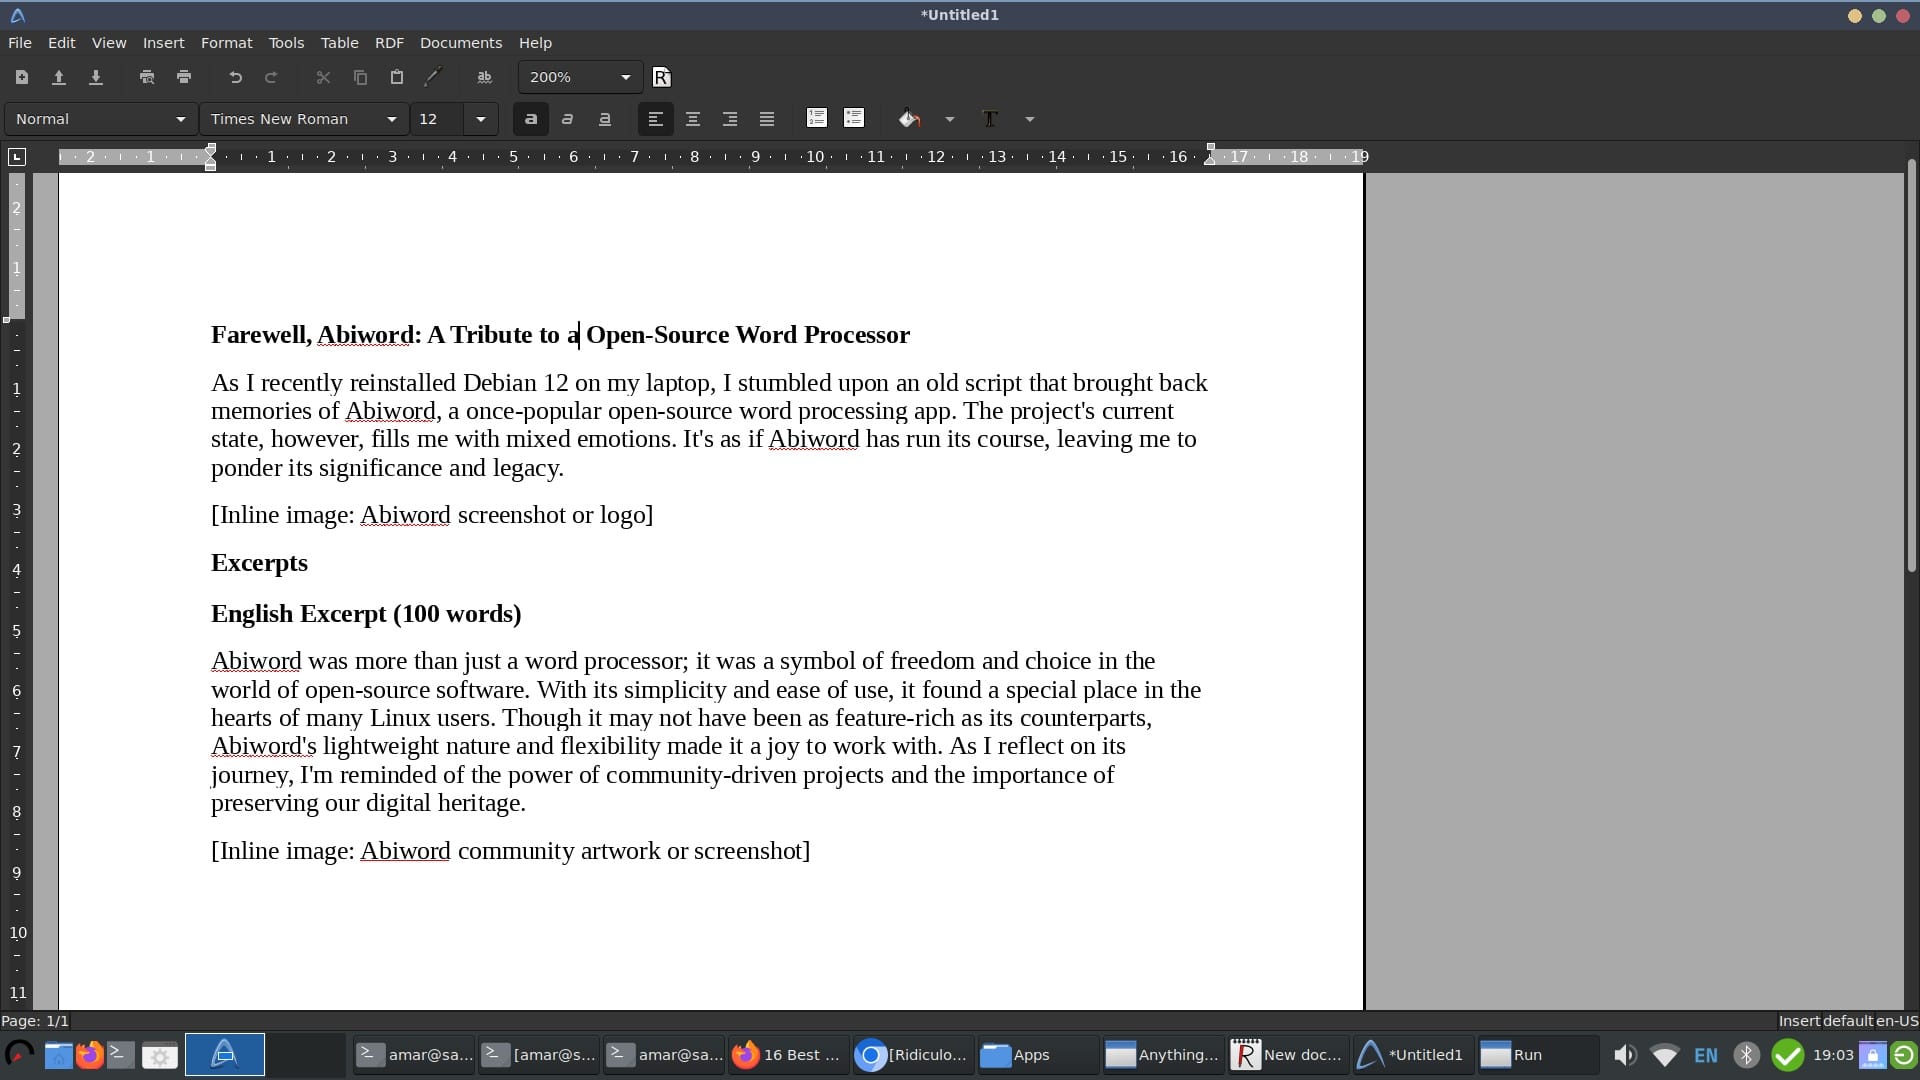
Task: Align text to the left
Action: click(656, 119)
